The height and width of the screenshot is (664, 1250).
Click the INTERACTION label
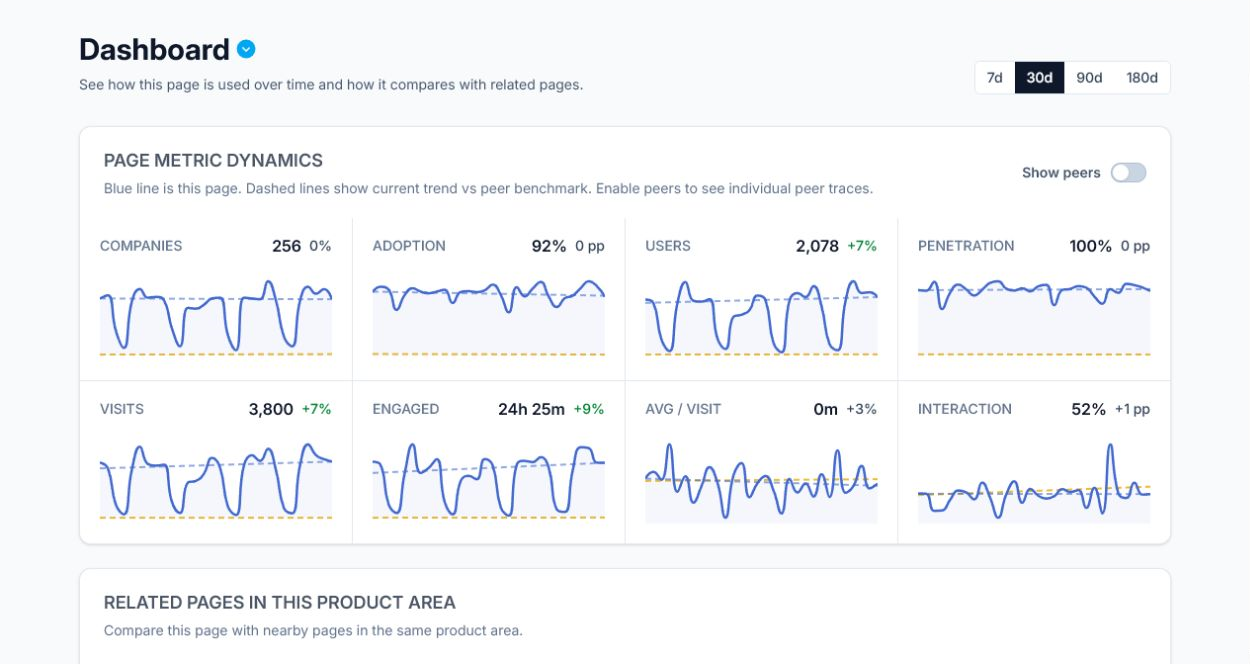(x=965, y=409)
